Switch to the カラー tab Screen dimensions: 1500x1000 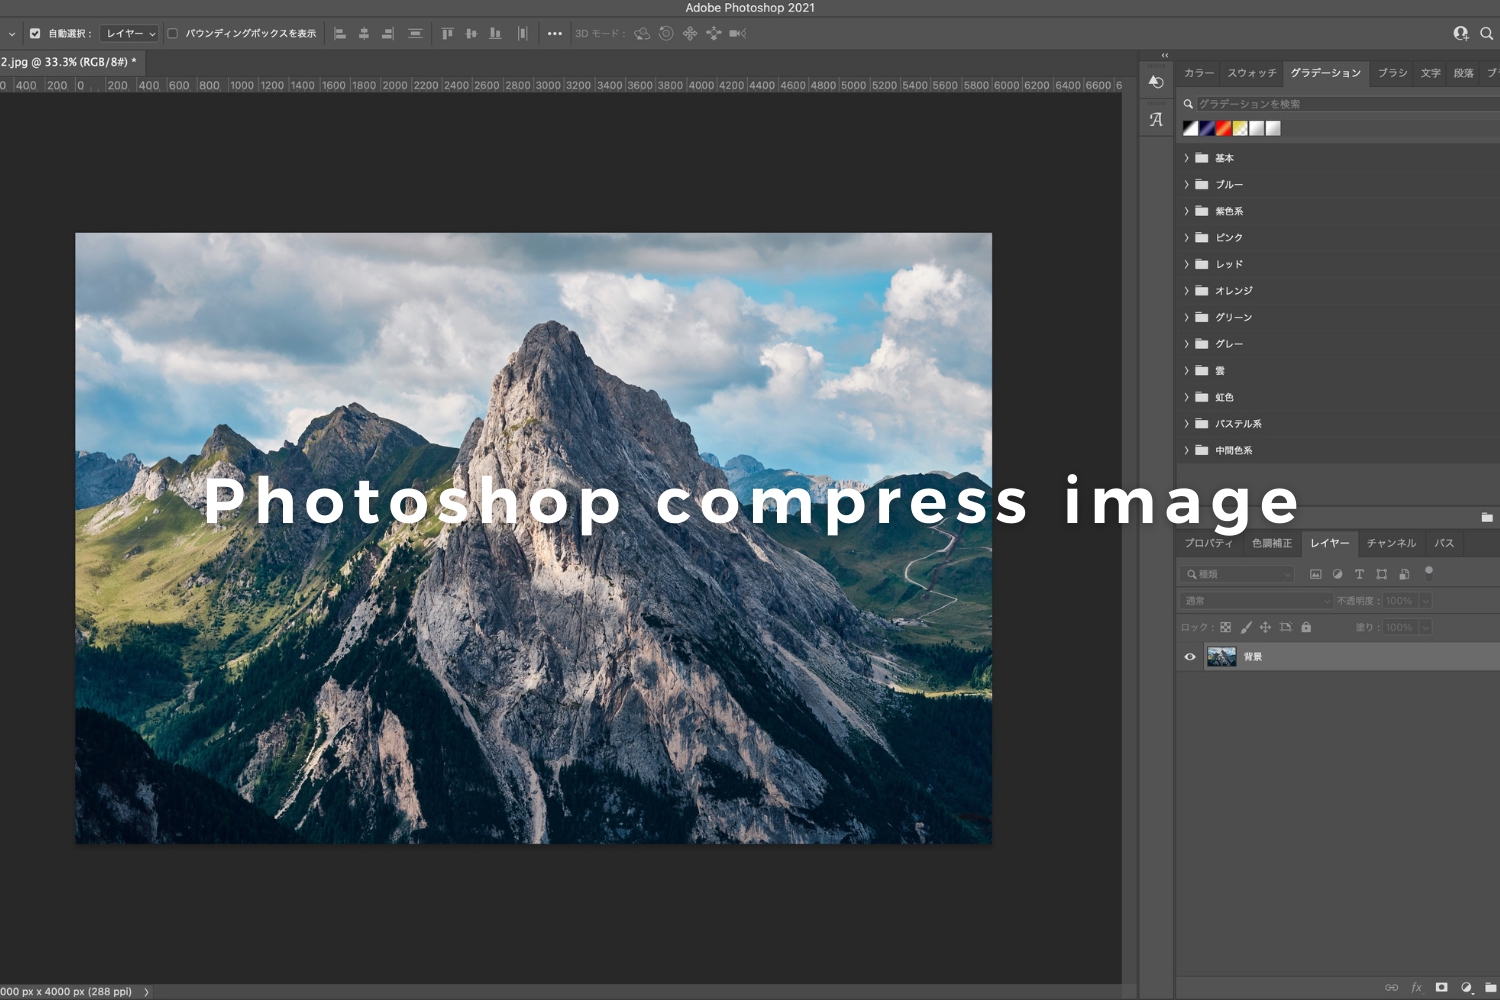[x=1199, y=73]
